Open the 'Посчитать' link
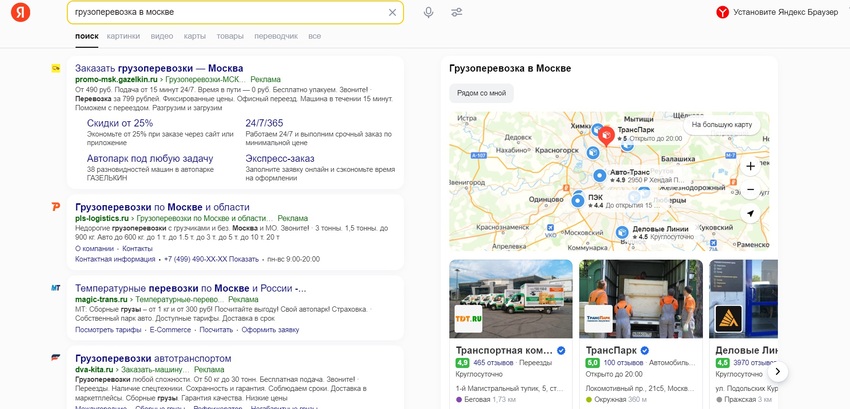Image resolution: width=850 pixels, height=409 pixels. (x=216, y=330)
